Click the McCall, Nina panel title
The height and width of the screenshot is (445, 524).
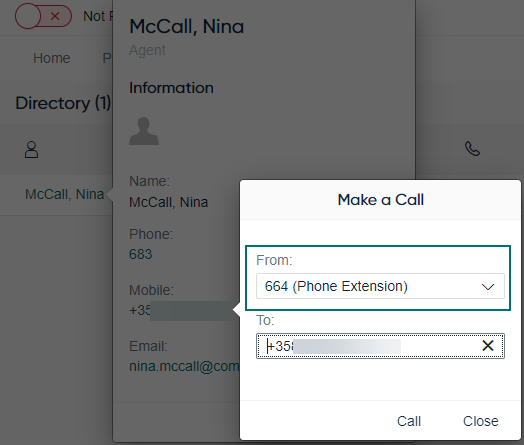[186, 26]
